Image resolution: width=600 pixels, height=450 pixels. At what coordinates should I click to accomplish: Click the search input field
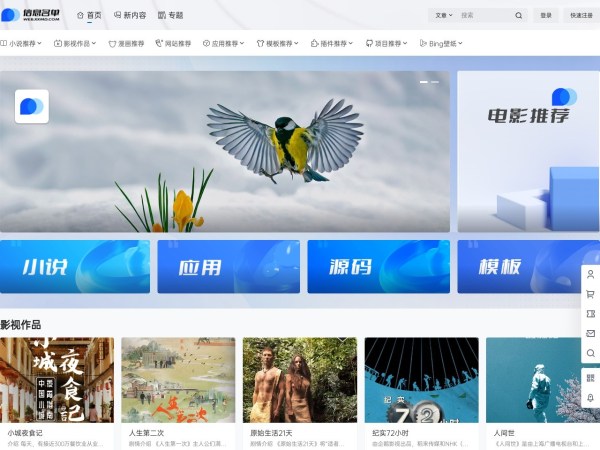tap(485, 15)
